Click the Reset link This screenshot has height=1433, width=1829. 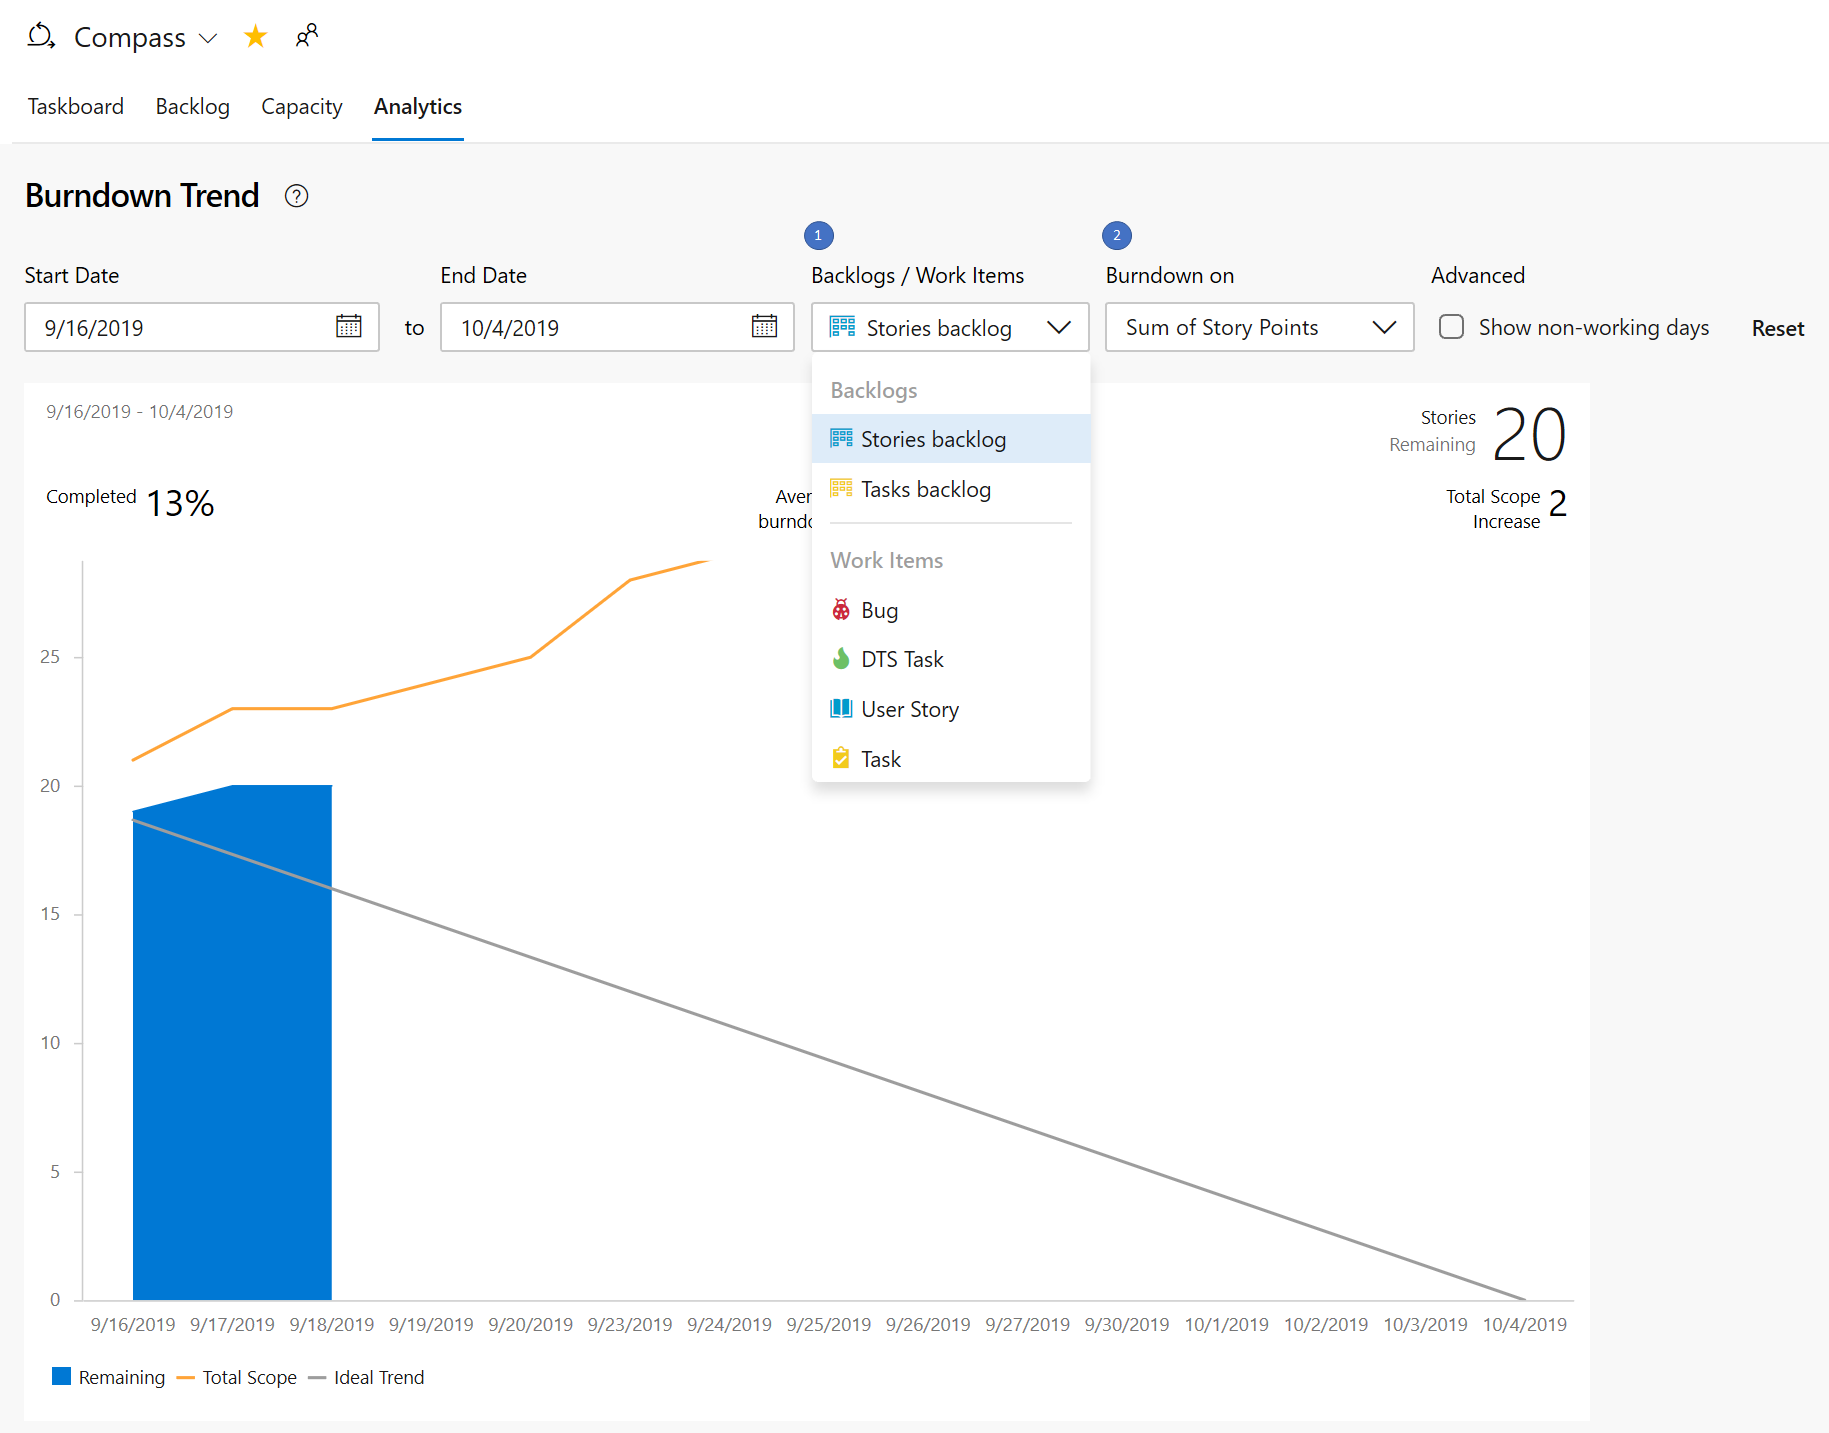click(1777, 327)
